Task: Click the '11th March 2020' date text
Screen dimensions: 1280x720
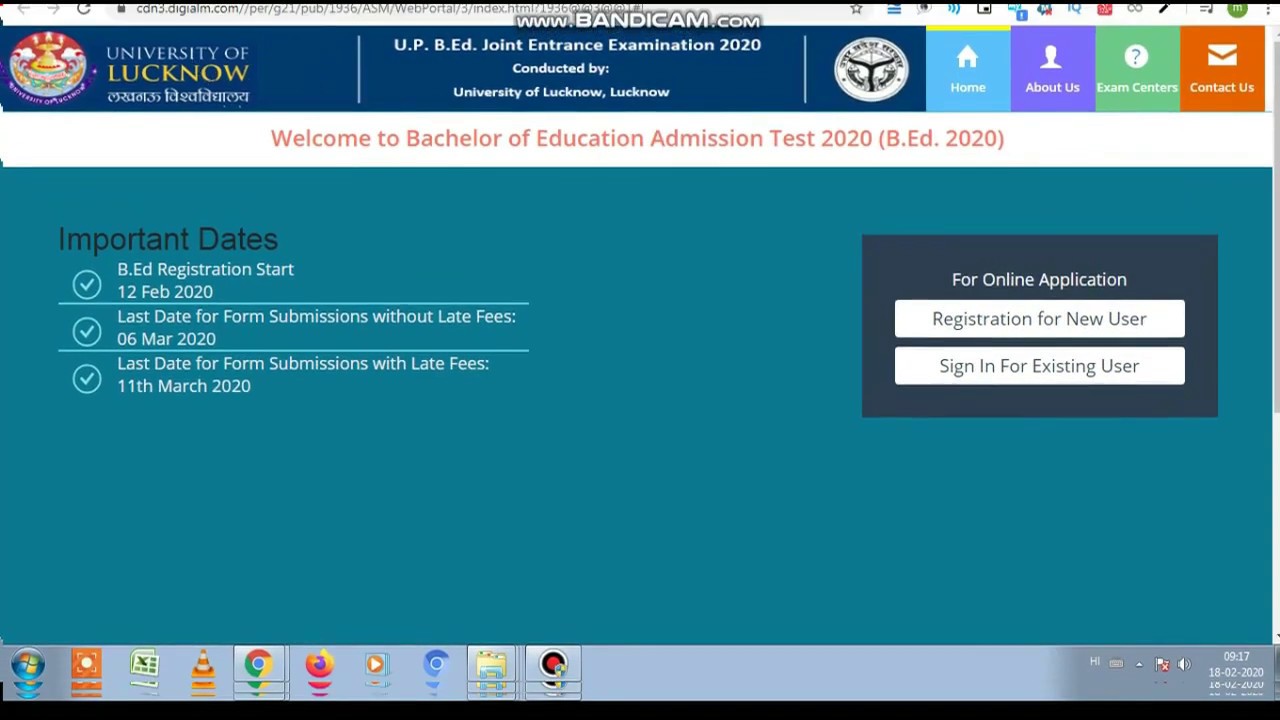Action: [x=184, y=386]
